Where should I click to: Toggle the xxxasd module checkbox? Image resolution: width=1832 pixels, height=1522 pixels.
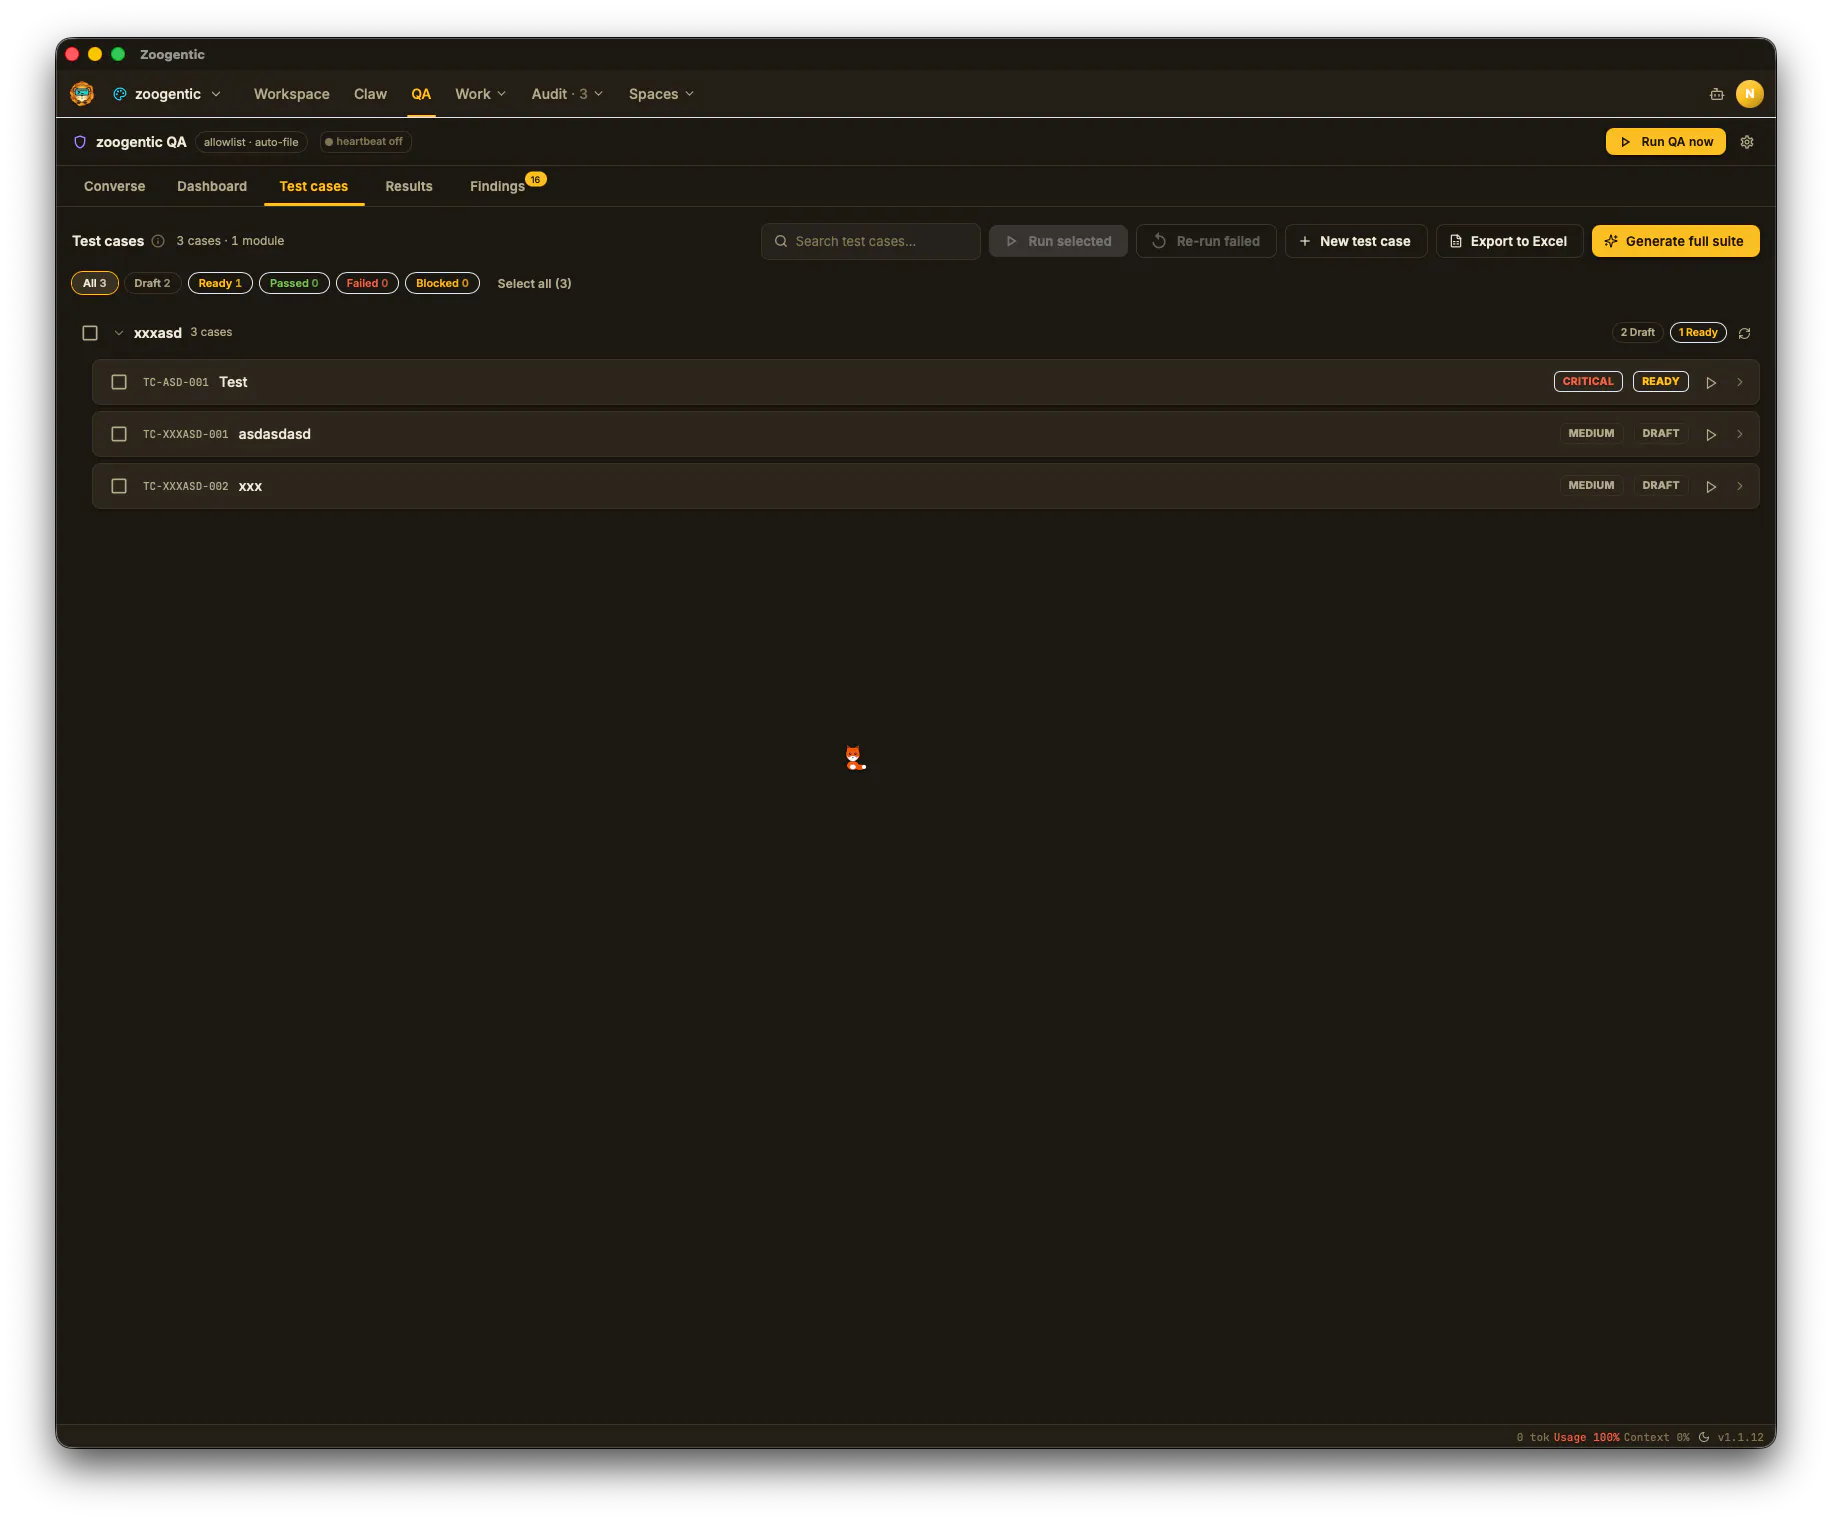90,333
